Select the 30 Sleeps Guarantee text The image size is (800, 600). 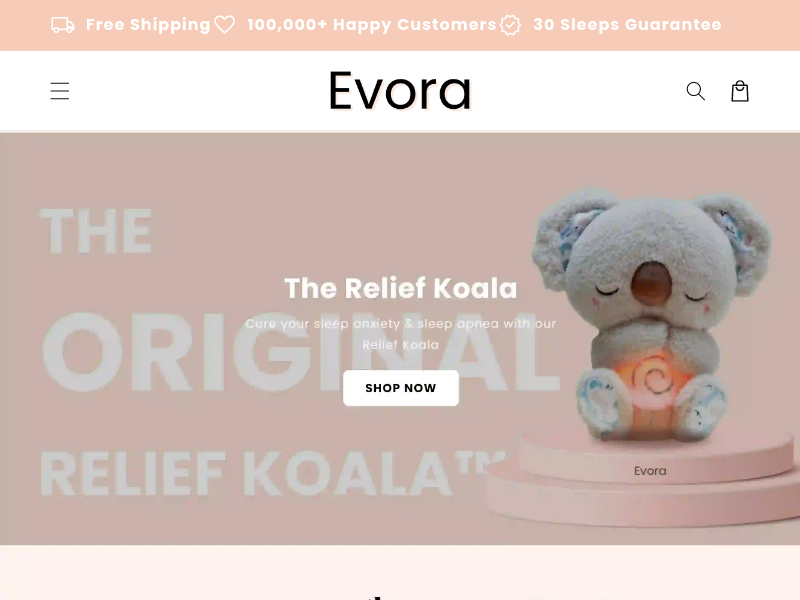coord(627,24)
